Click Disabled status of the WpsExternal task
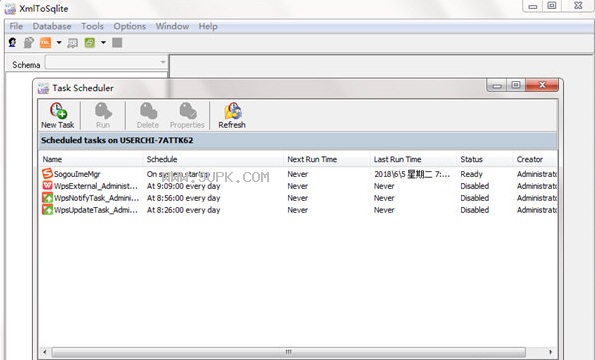Image resolution: width=595 pixels, height=360 pixels. click(475, 186)
